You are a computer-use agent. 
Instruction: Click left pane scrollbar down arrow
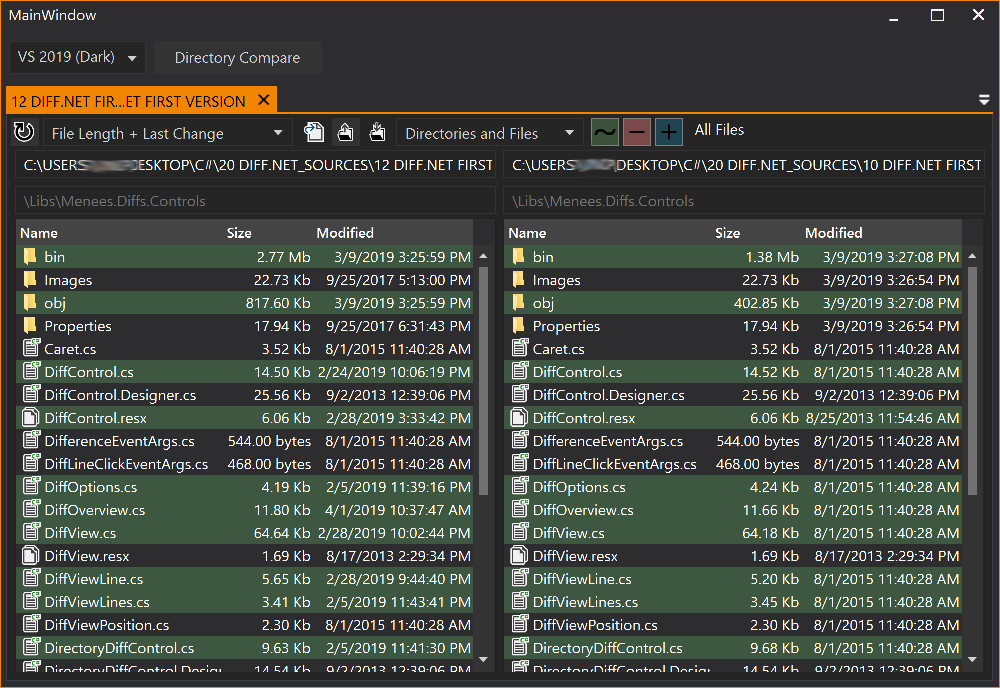483,659
